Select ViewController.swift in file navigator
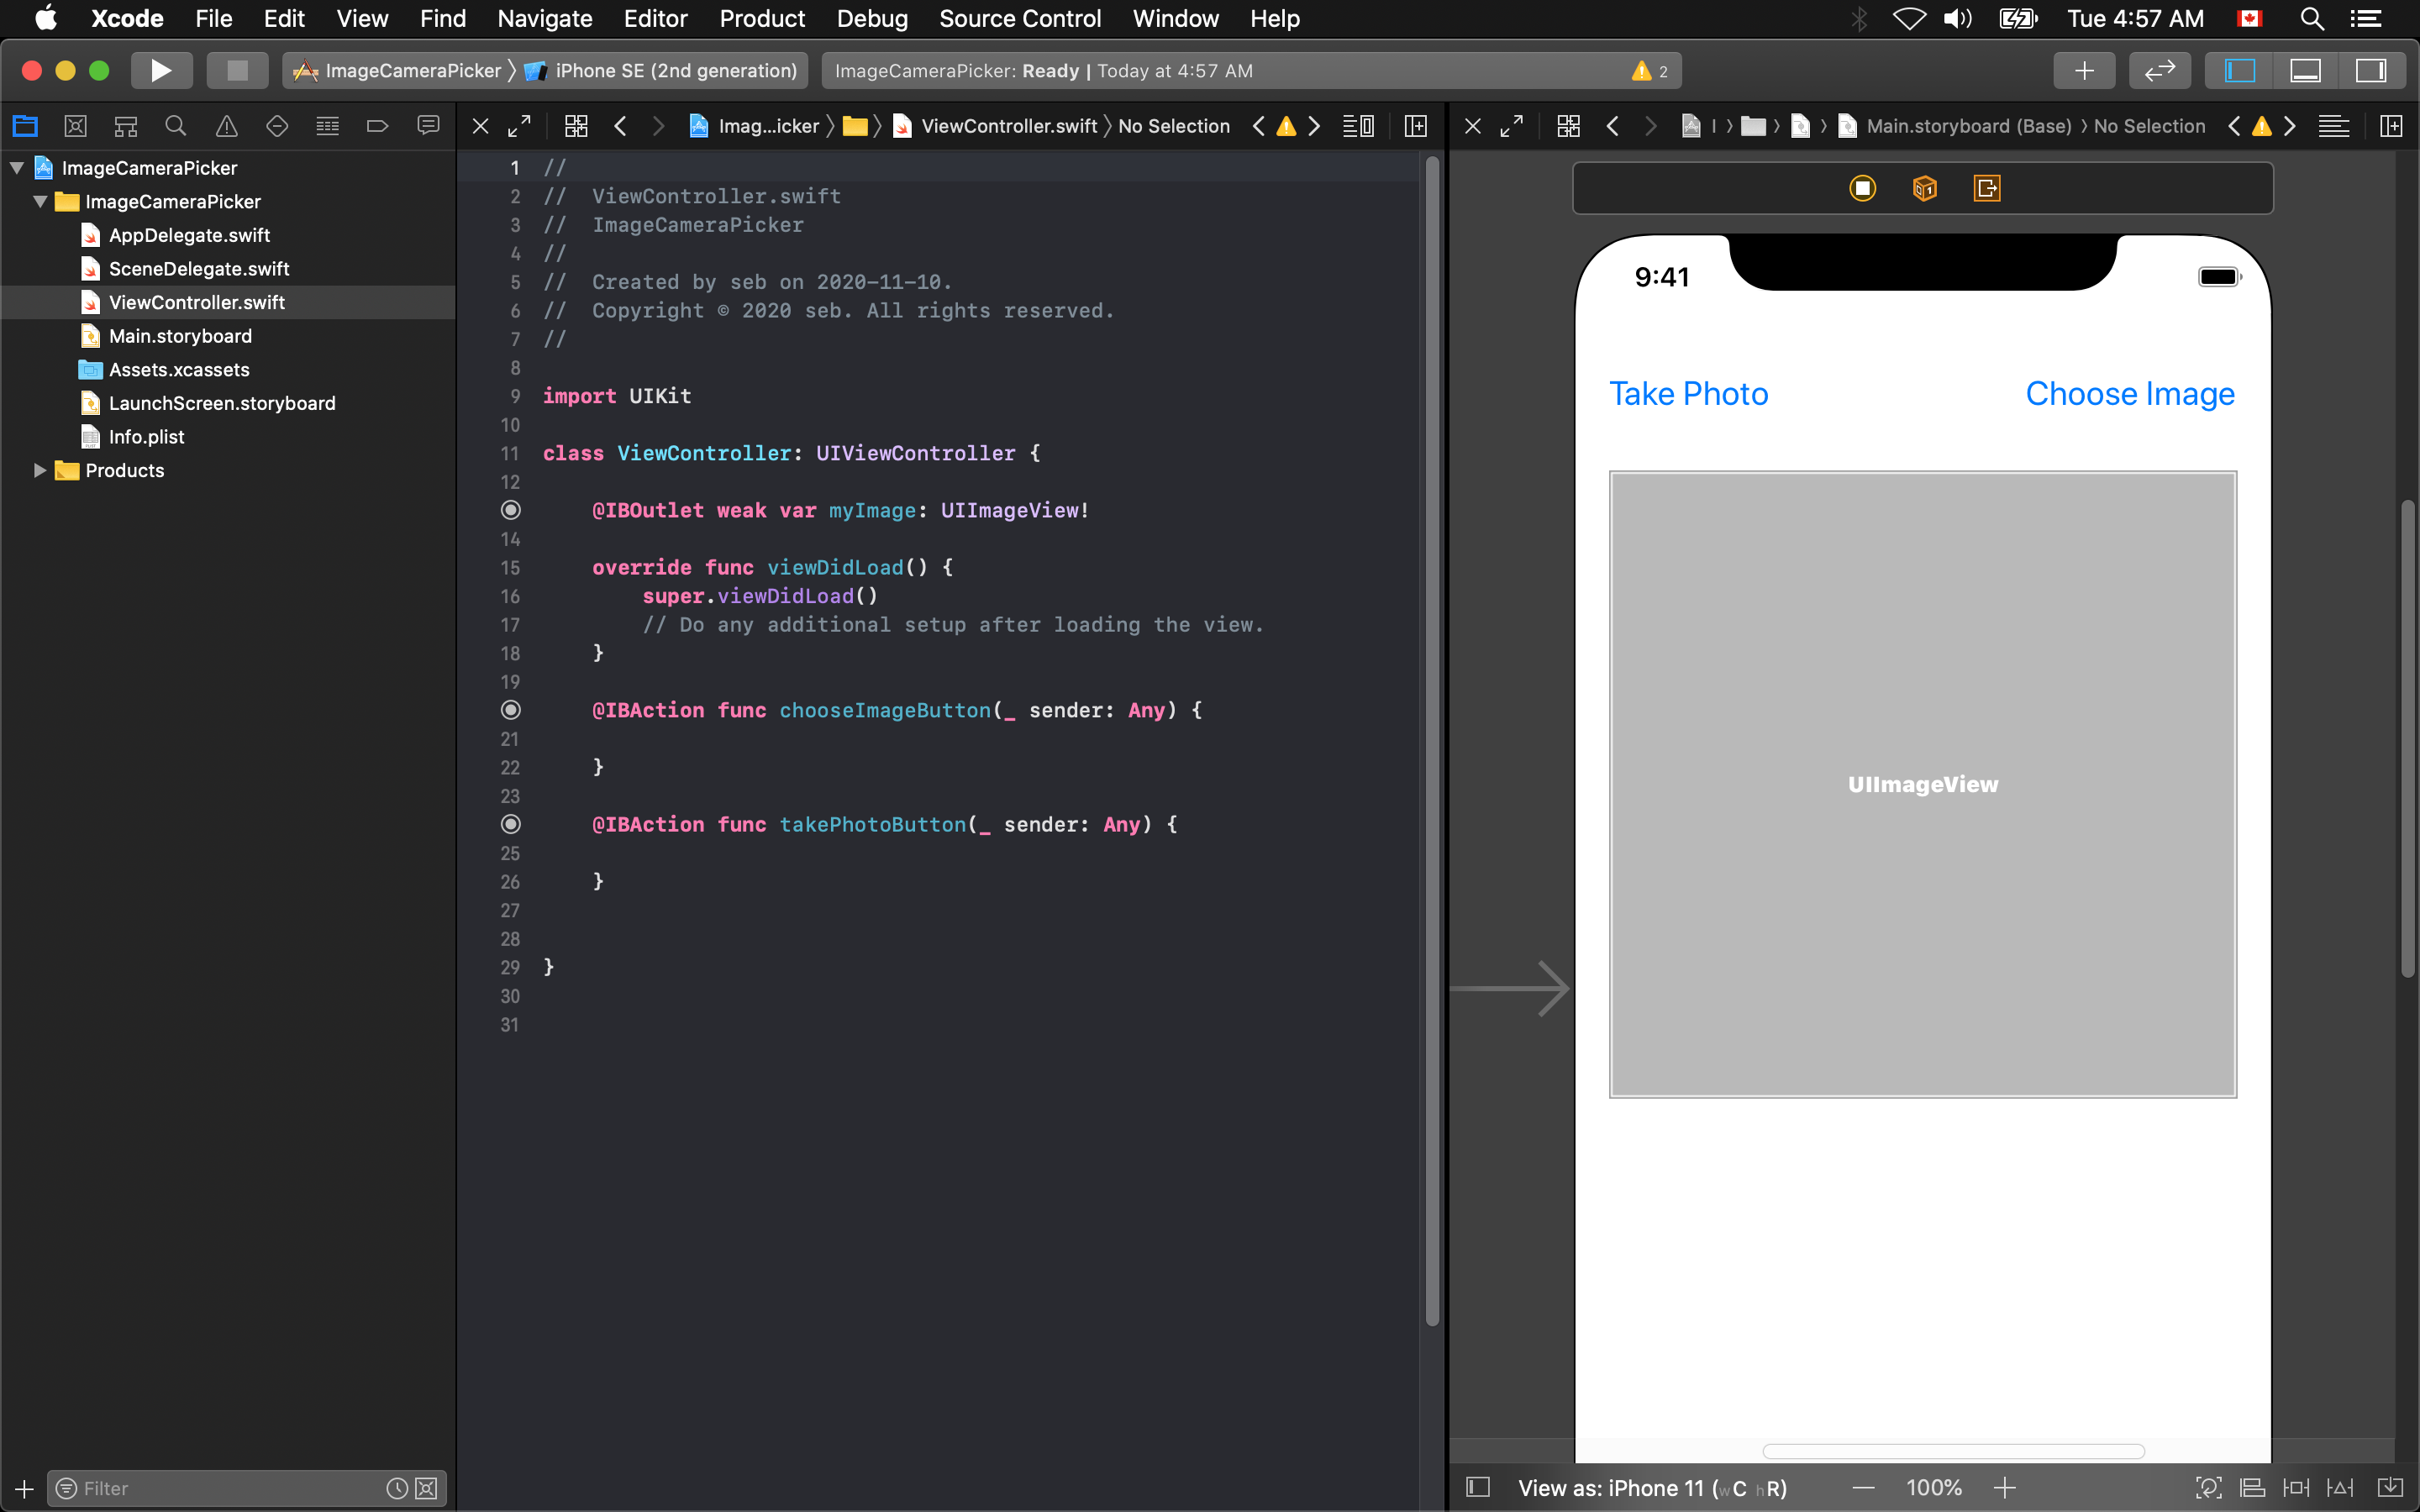 197,302
